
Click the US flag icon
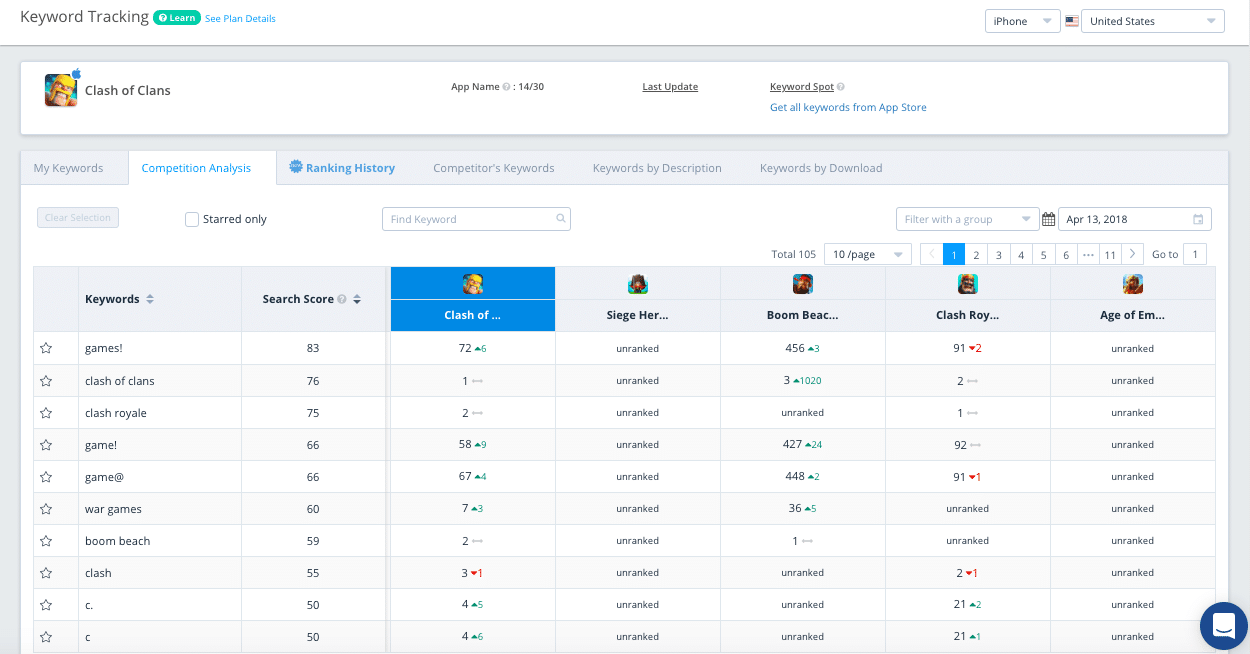coord(1071,21)
